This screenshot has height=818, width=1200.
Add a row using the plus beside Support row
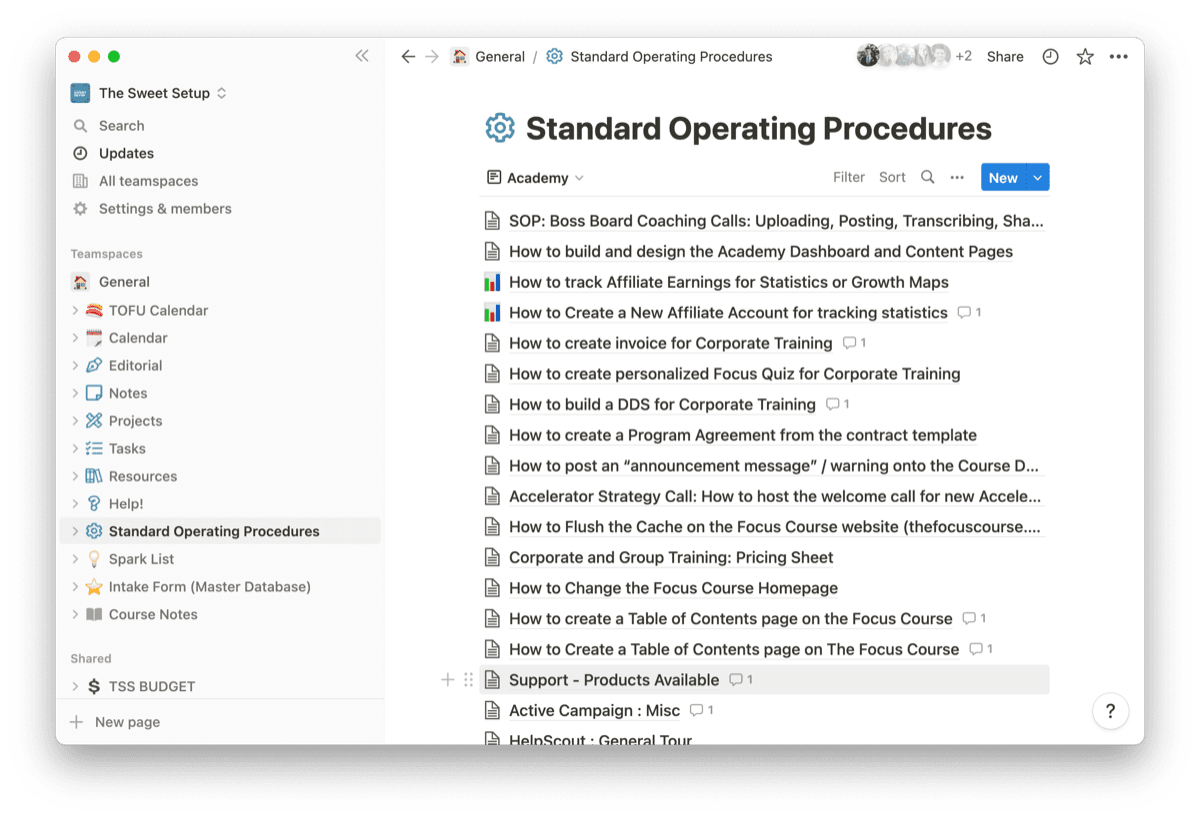(x=447, y=680)
